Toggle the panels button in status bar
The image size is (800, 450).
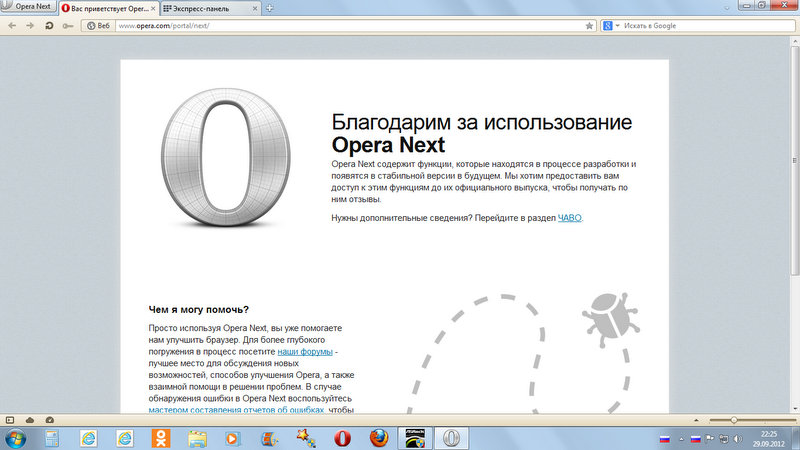(x=10, y=420)
